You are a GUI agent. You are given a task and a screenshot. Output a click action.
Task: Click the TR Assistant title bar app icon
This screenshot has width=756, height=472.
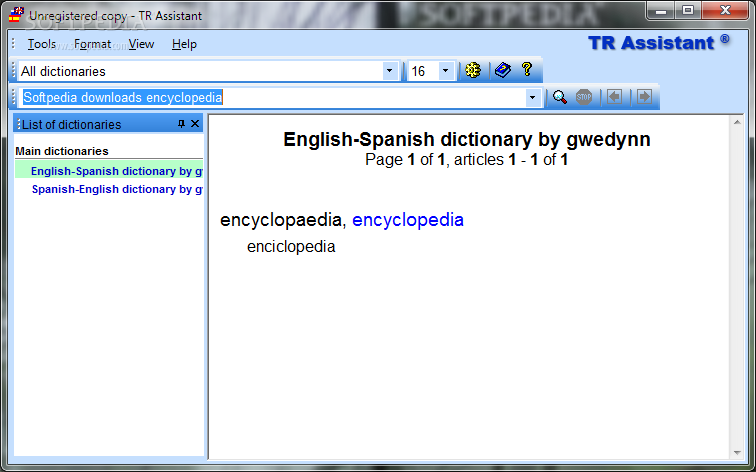click(16, 14)
